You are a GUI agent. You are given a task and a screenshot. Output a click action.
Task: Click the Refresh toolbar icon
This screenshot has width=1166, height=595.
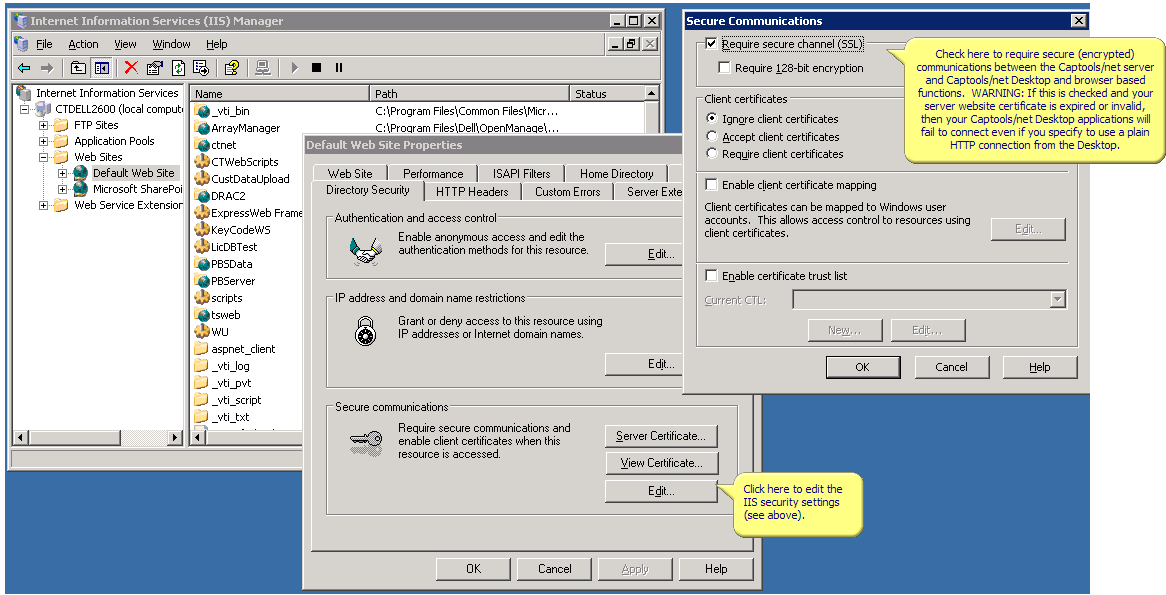tap(176, 68)
